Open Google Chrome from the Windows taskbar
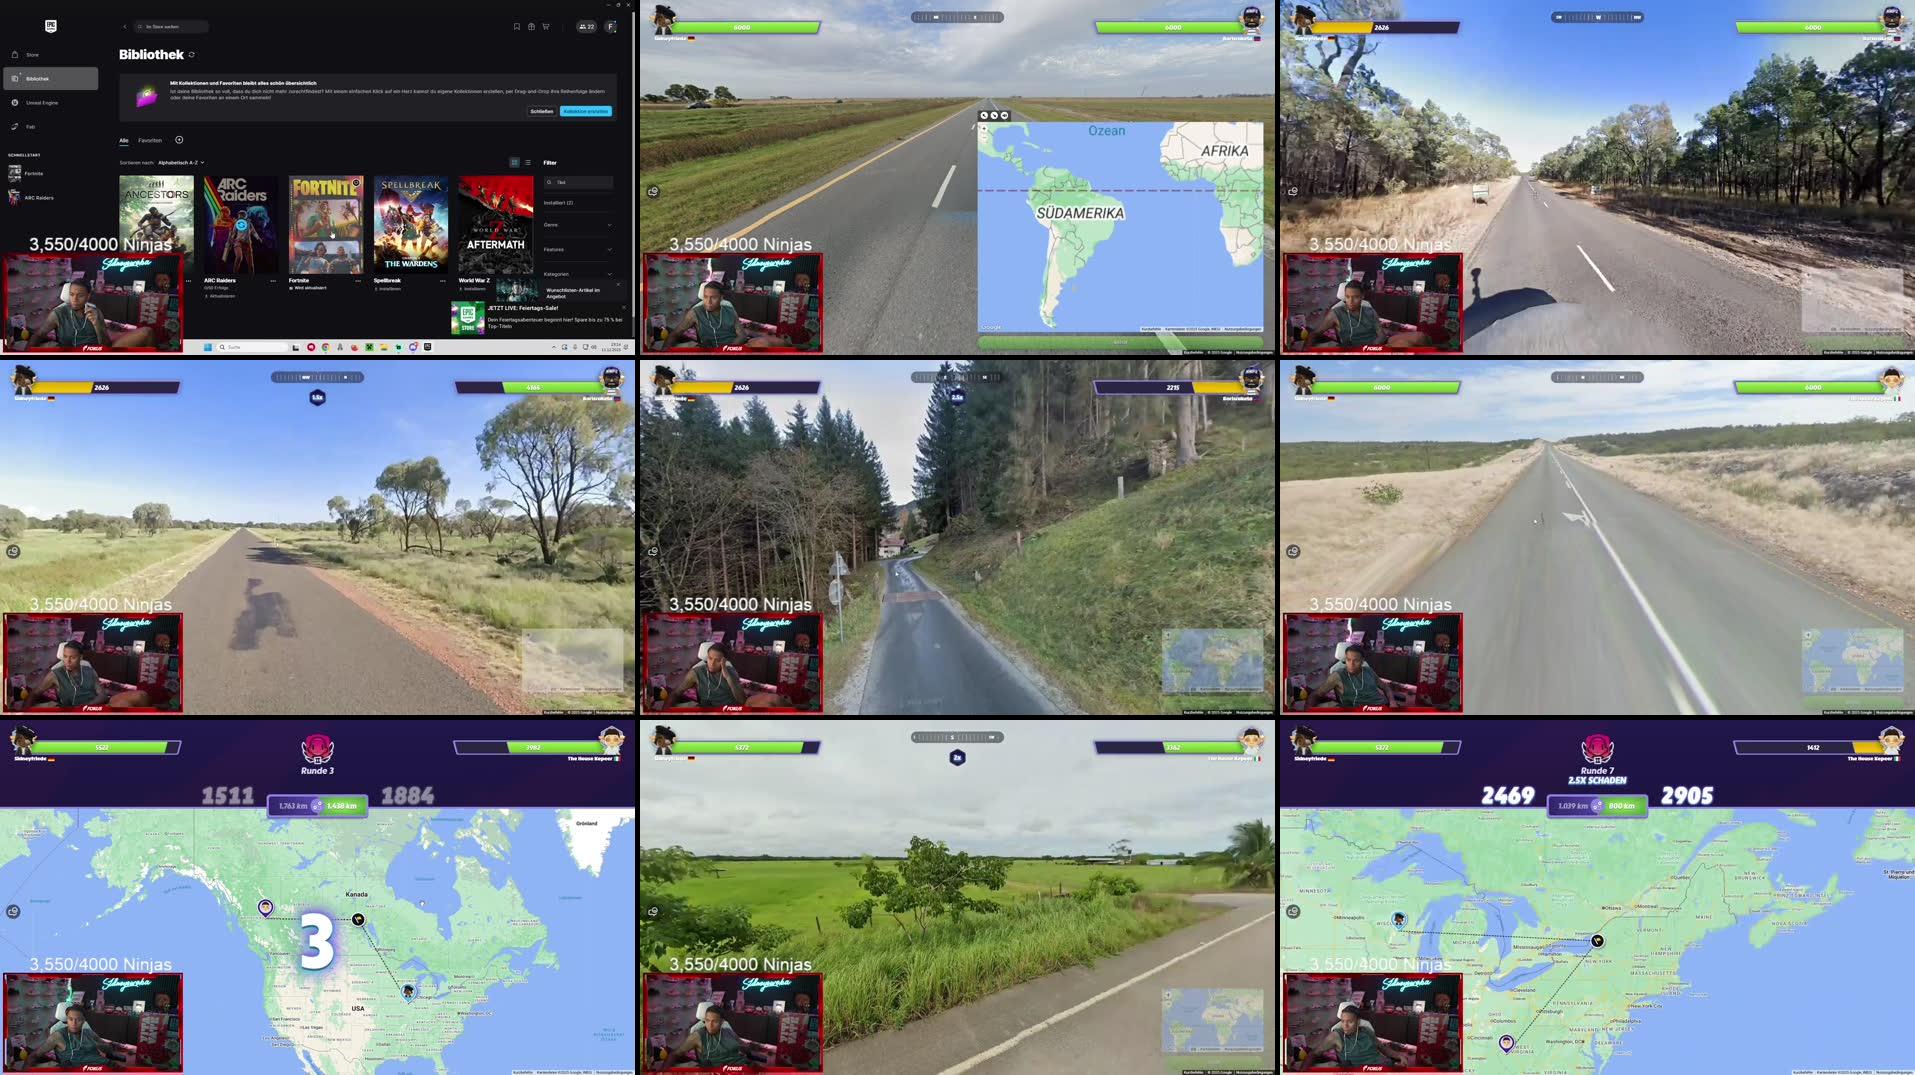This screenshot has width=1915, height=1075. coord(325,346)
